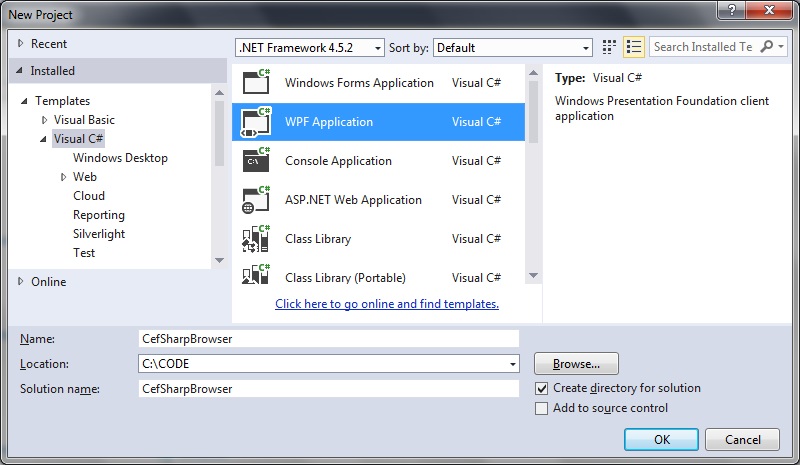Select the Silverlight category
The image size is (800, 465).
99,234
